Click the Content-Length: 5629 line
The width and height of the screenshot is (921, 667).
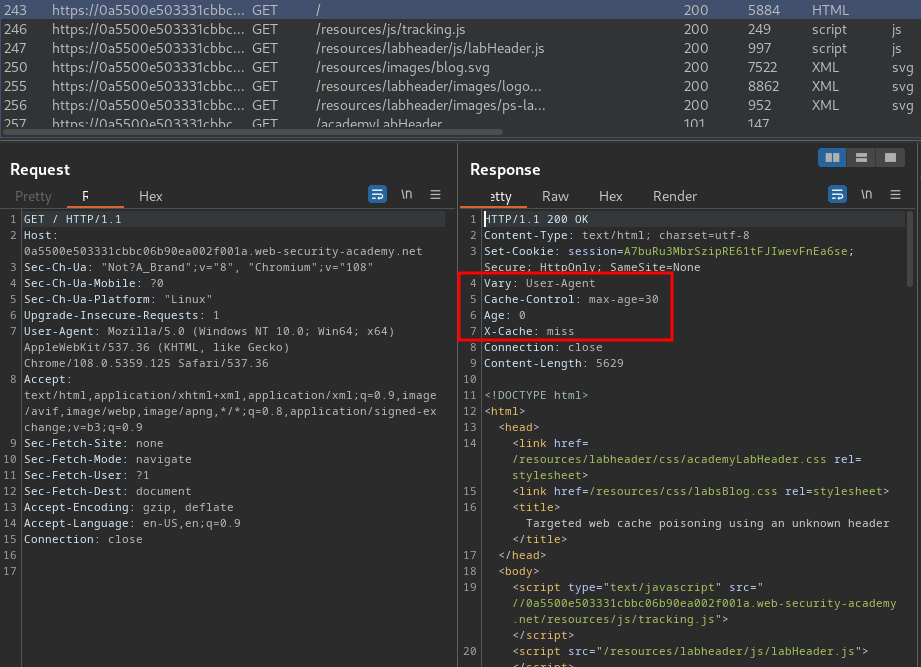tap(553, 363)
